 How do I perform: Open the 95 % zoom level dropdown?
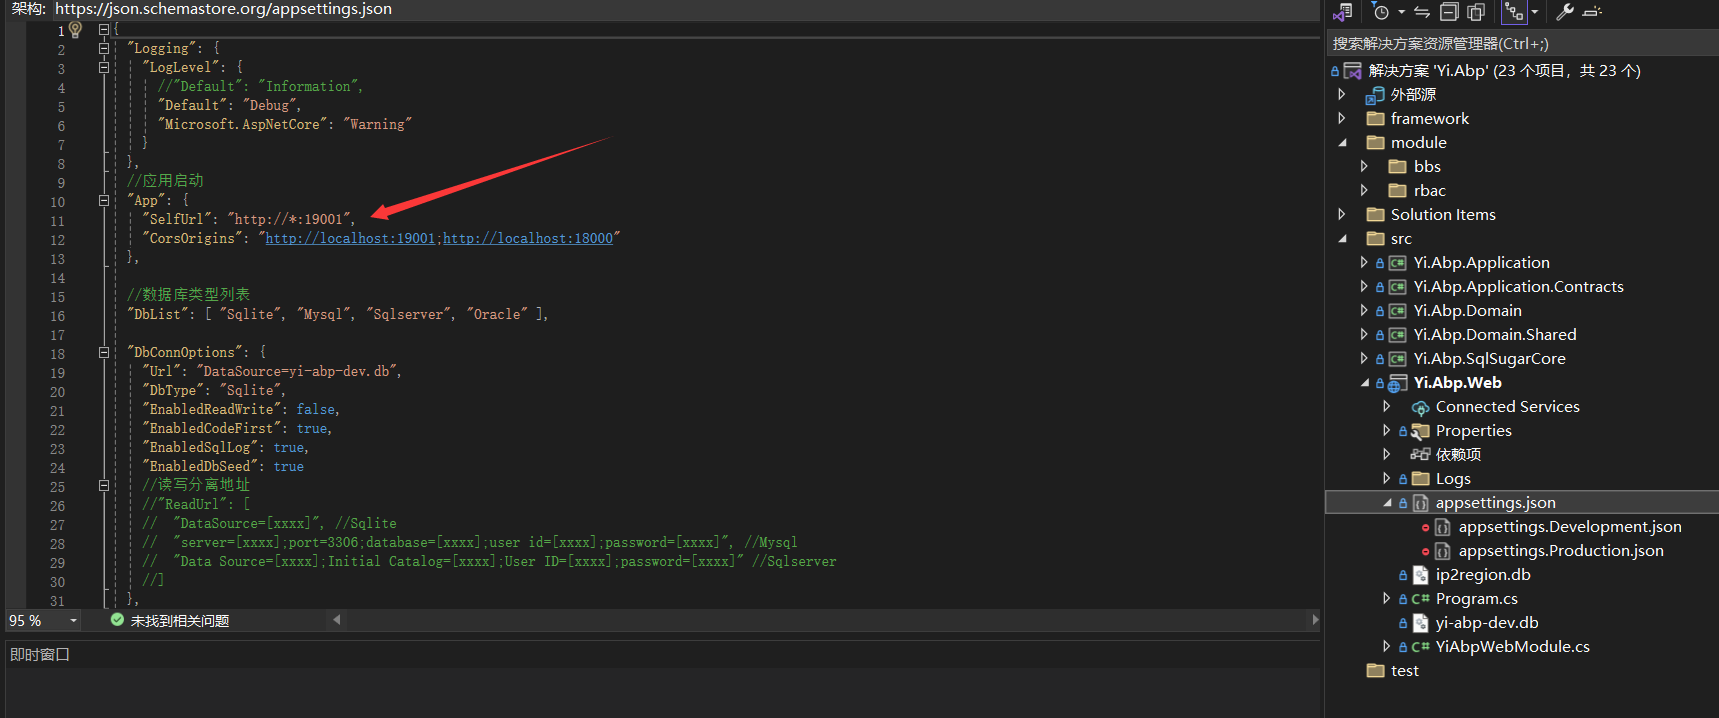pos(73,621)
